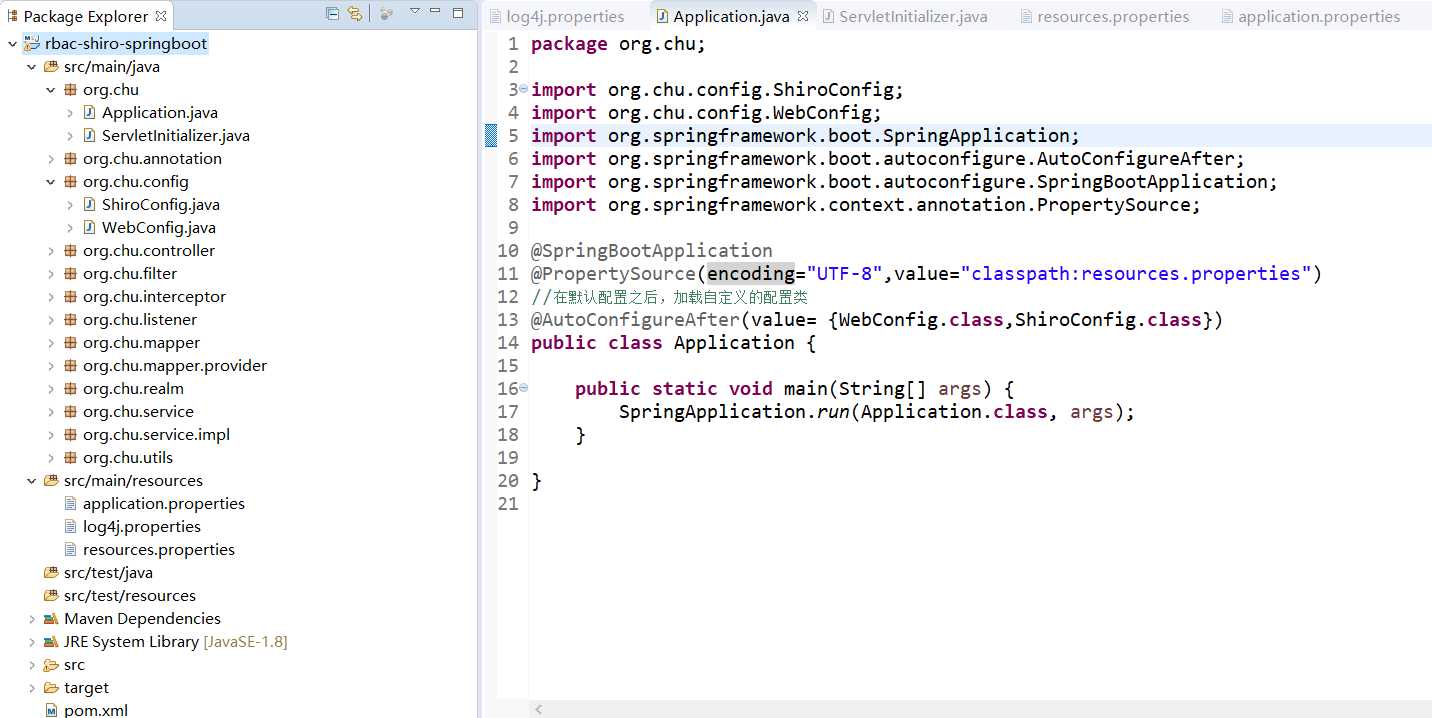1432x718 pixels.
Task: Click the horizontal scrollbar left arrow in editor
Action: click(x=538, y=709)
